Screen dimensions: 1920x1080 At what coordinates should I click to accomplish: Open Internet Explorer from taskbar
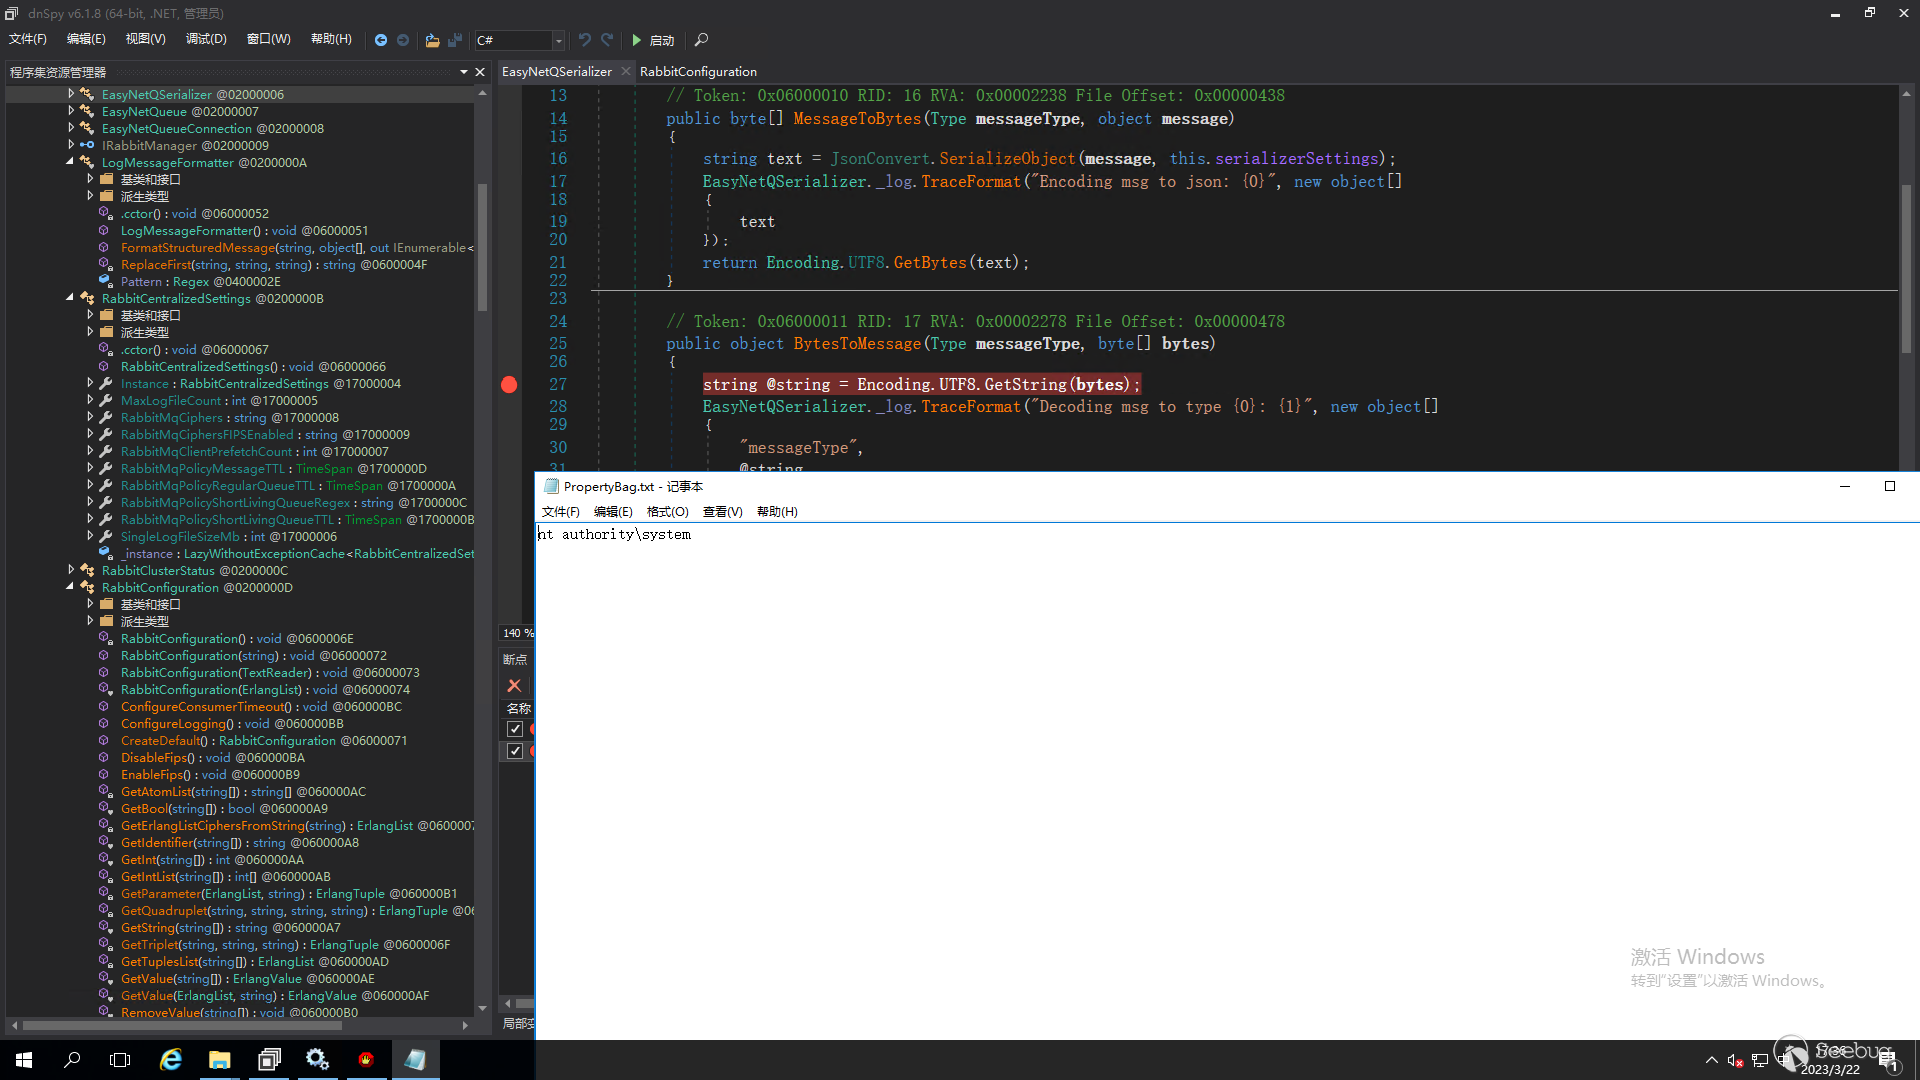[171, 1060]
